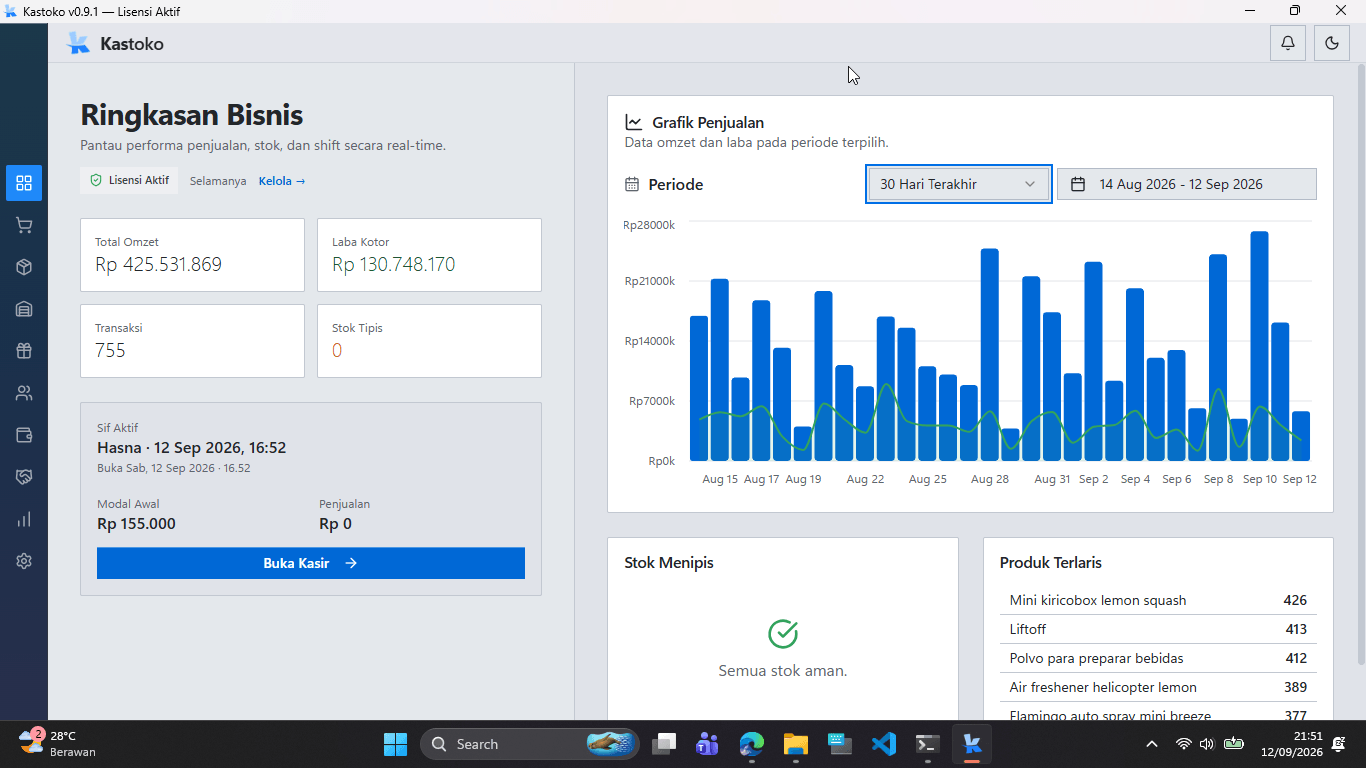
Task: Open the settings gear icon in sidebar
Action: pyautogui.click(x=24, y=561)
